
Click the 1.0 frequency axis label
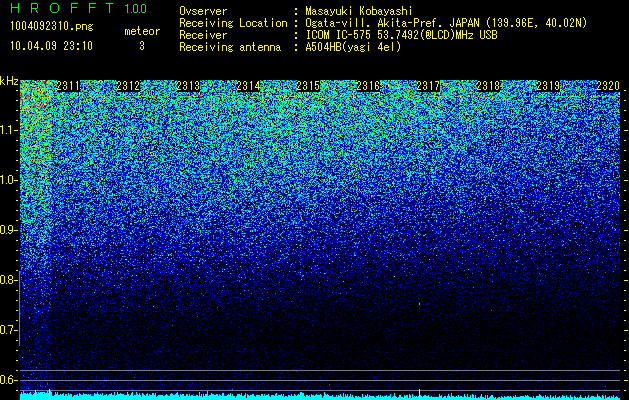(8, 180)
